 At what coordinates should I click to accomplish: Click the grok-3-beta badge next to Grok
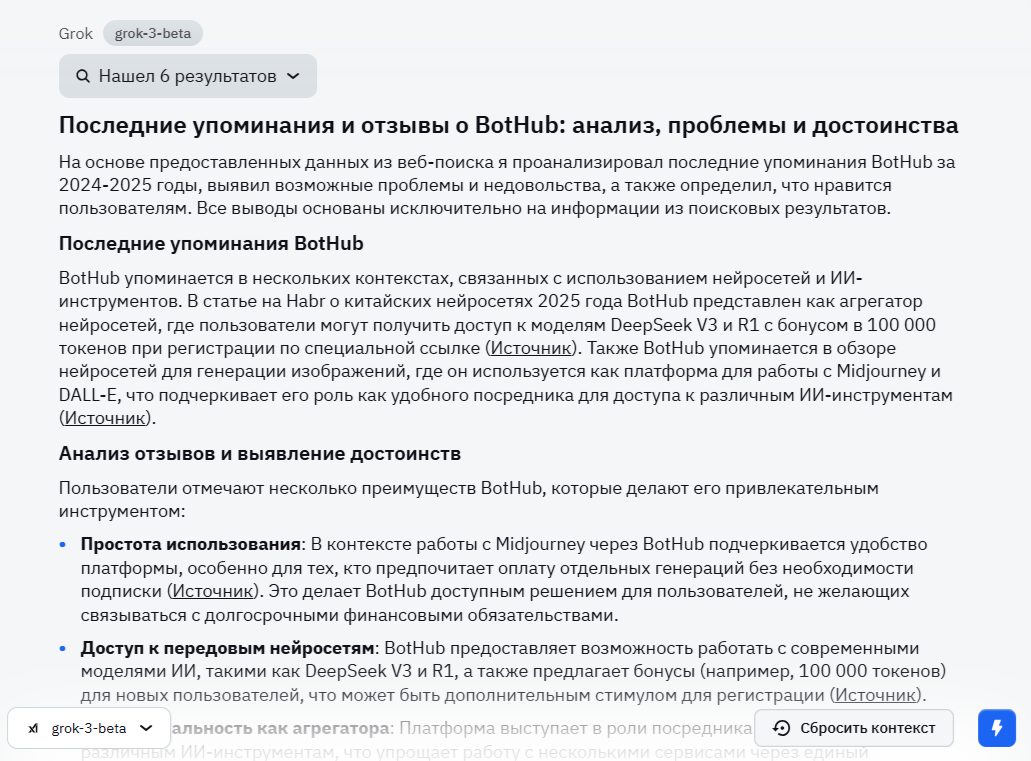[x=153, y=33]
